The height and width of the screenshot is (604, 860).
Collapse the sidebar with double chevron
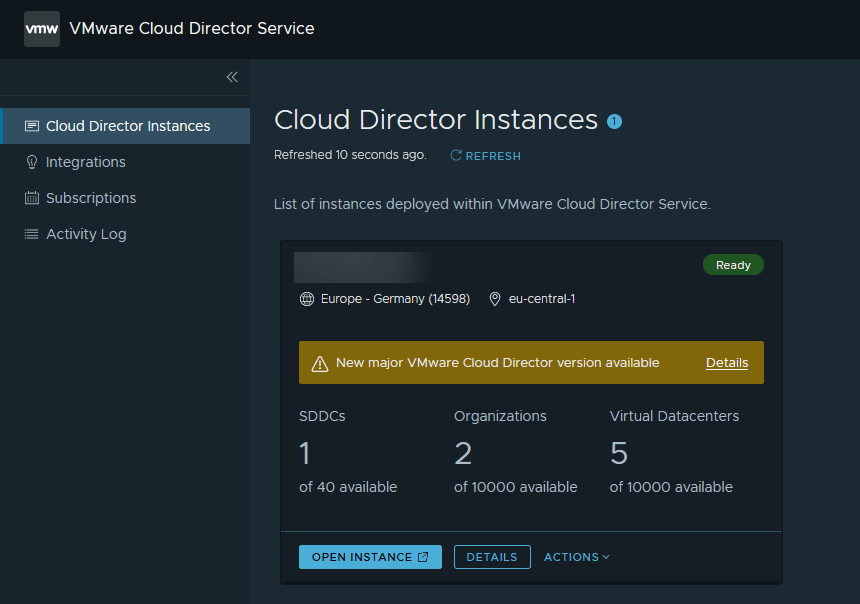tap(232, 77)
